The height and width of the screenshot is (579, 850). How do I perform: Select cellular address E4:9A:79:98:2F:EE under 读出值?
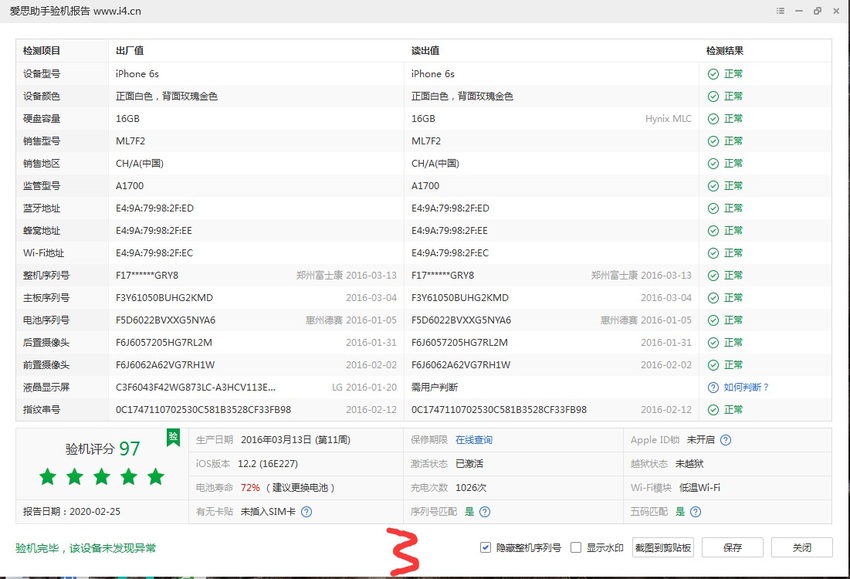(x=449, y=231)
